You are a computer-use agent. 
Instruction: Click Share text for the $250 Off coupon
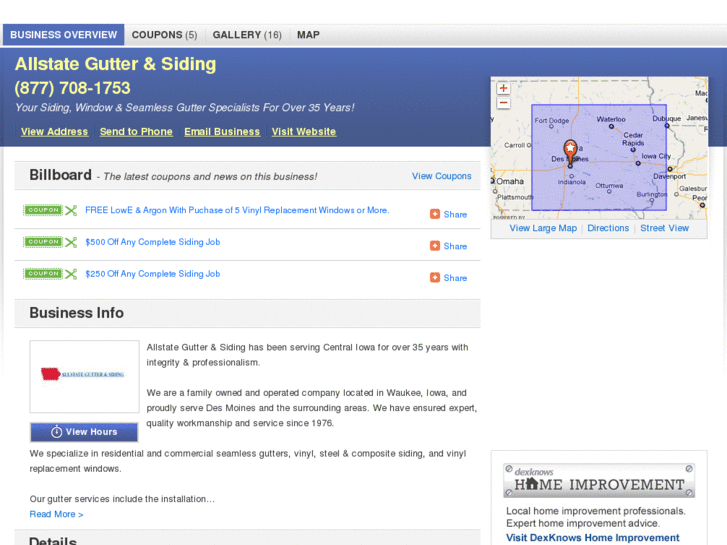coord(455,278)
